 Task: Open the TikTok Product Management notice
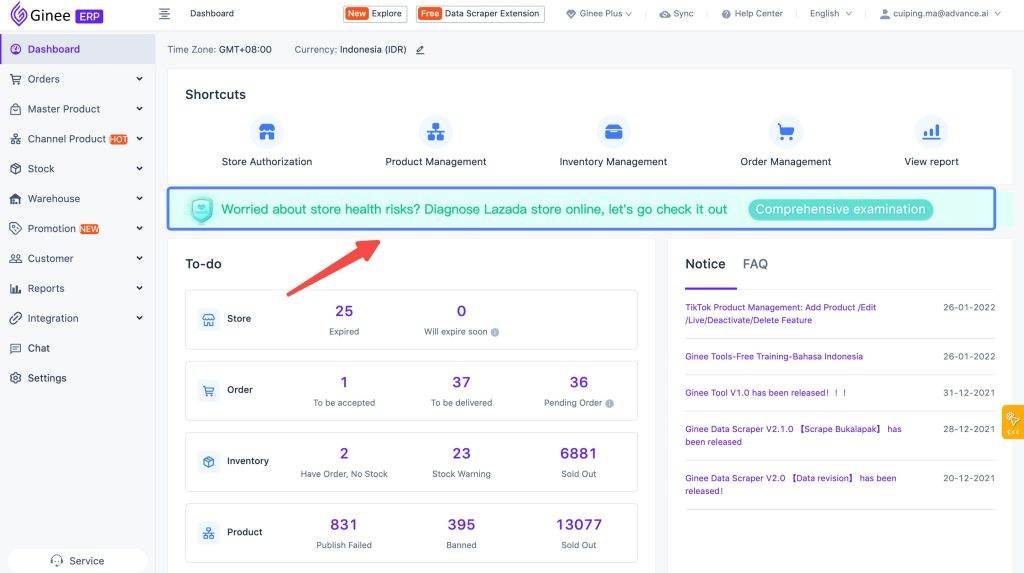tap(780, 314)
